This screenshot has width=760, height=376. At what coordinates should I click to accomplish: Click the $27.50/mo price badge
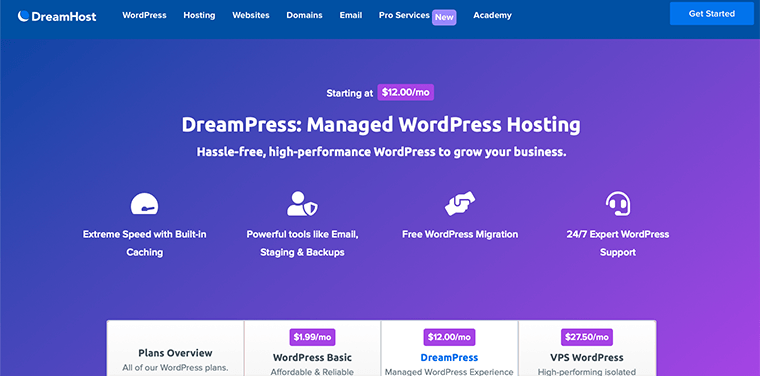(587, 337)
